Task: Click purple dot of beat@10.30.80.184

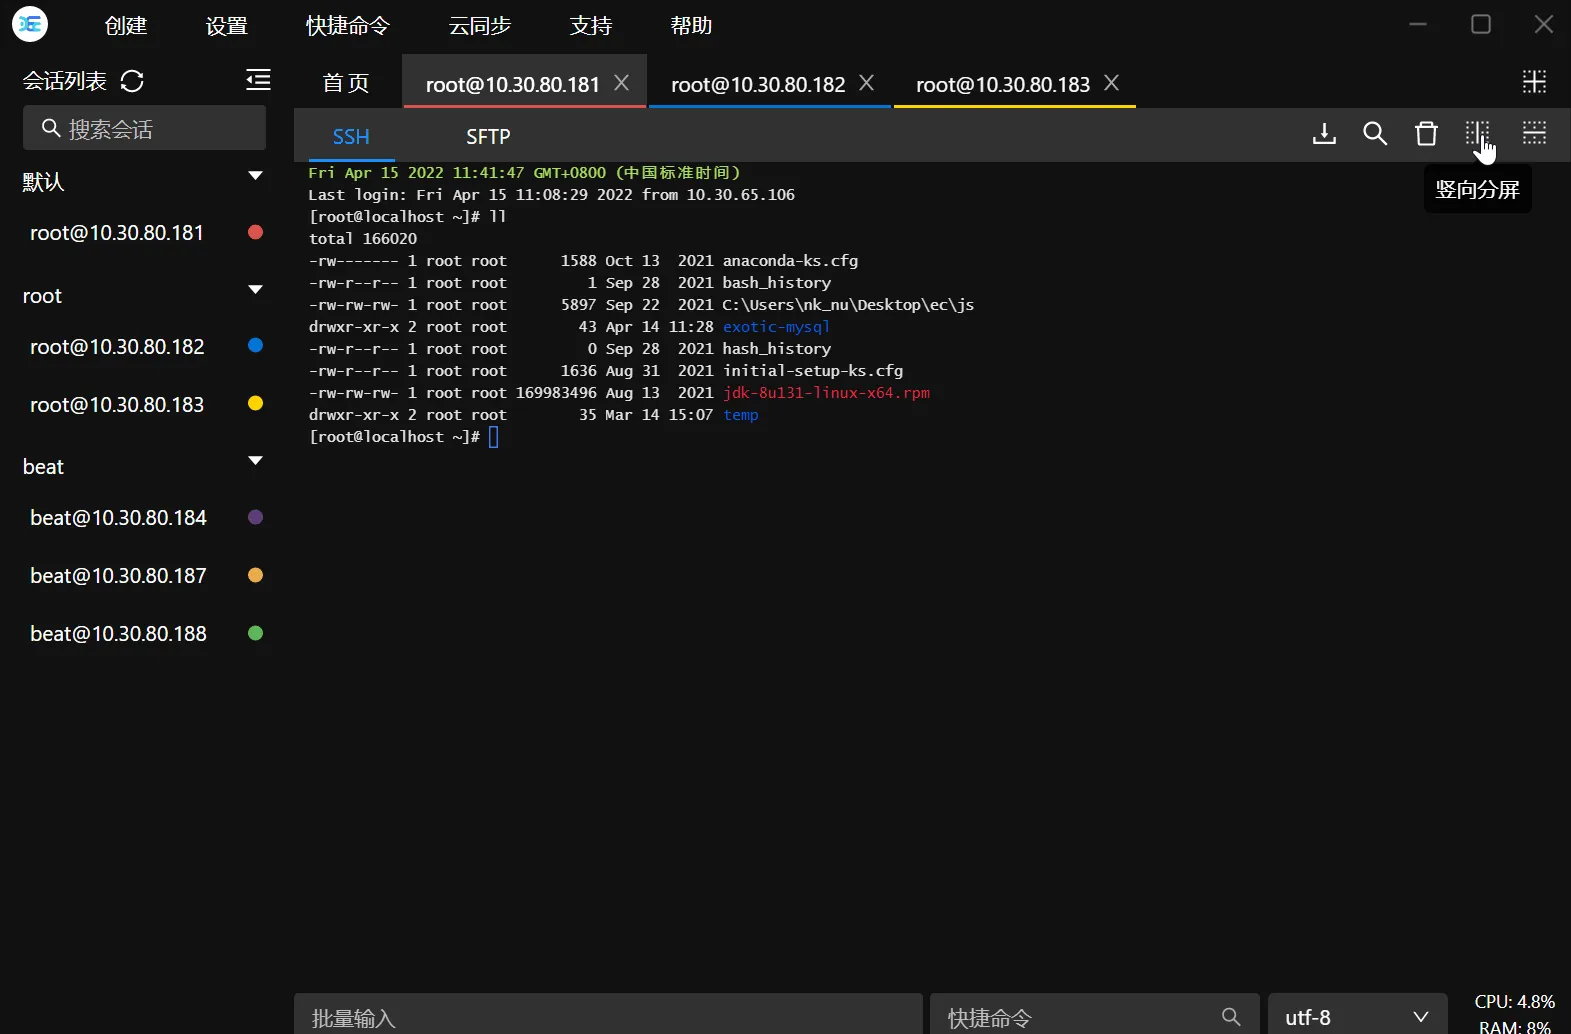Action: click(x=255, y=517)
